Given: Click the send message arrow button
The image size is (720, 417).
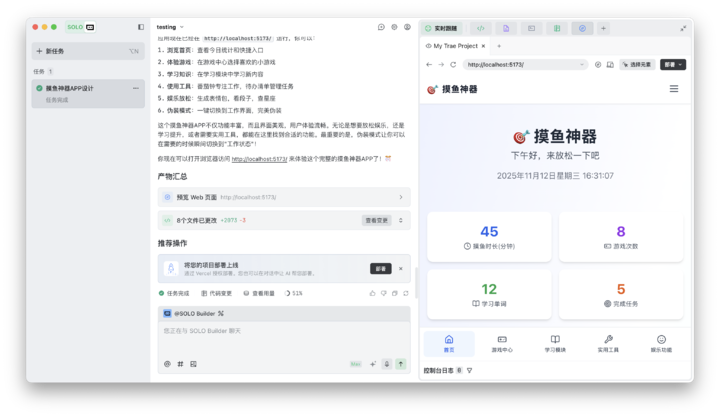Looking at the screenshot, I should coord(401,364).
